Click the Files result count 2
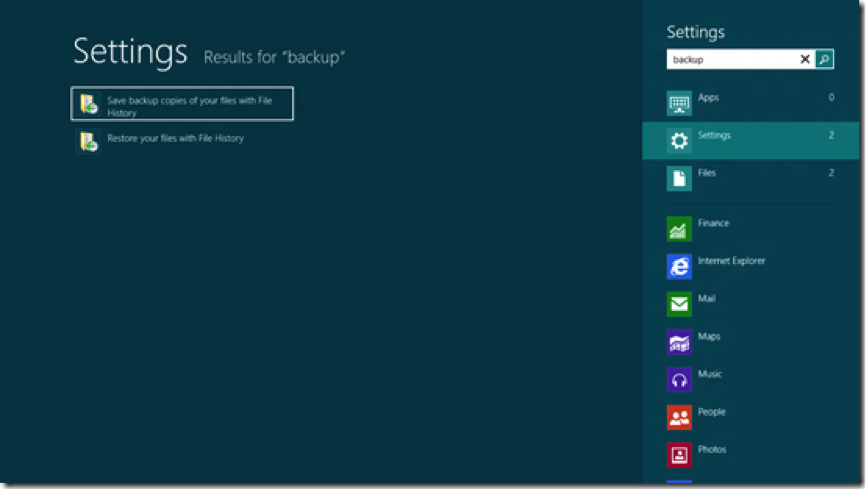Viewport: 866px width, 490px height. 831,173
